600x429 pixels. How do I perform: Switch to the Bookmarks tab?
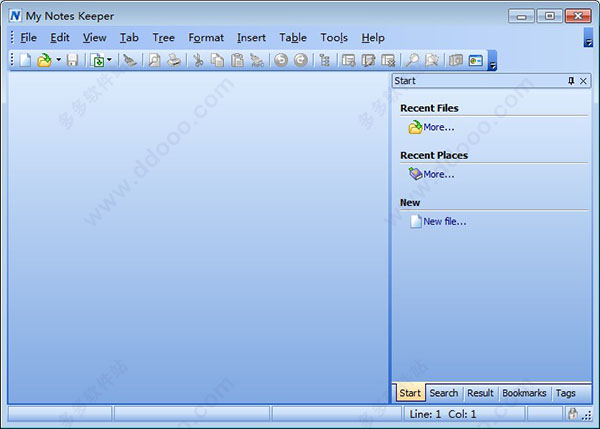[524, 393]
